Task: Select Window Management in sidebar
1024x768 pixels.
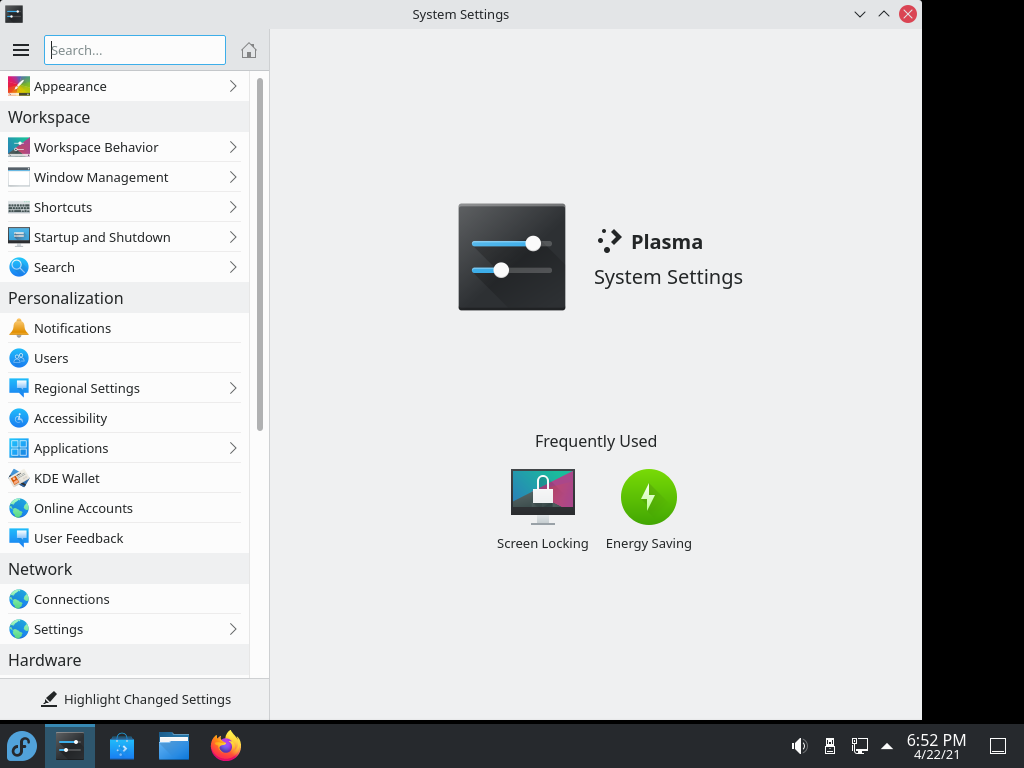Action: click(x=124, y=177)
